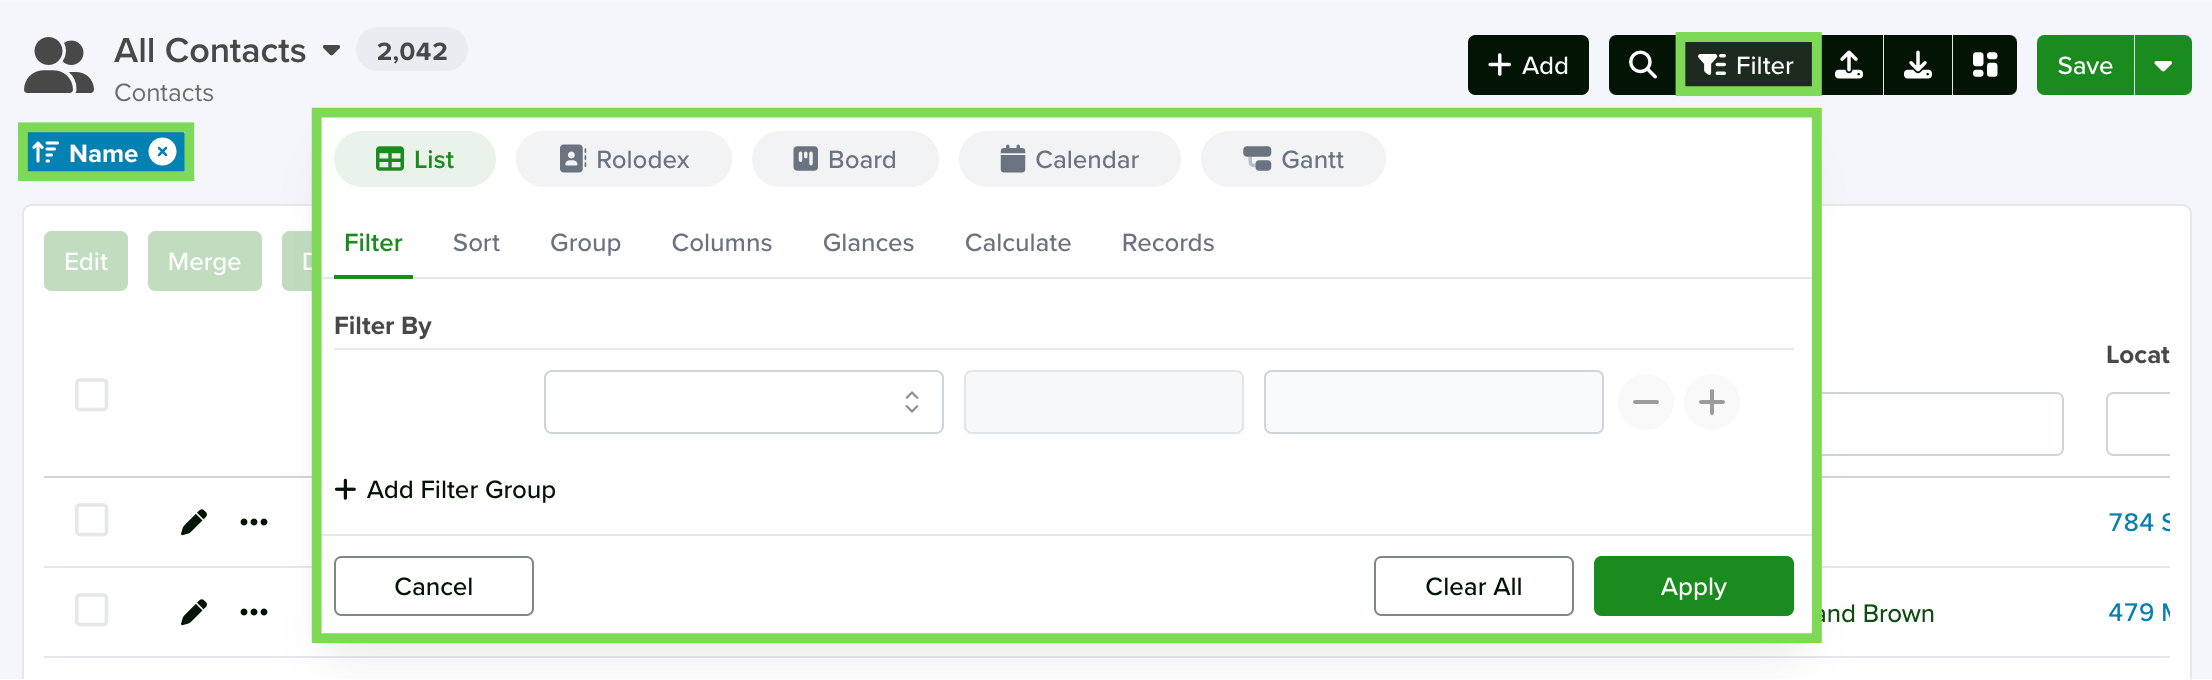Click the Apply button
Image resolution: width=2212 pixels, height=680 pixels.
point(1693,586)
